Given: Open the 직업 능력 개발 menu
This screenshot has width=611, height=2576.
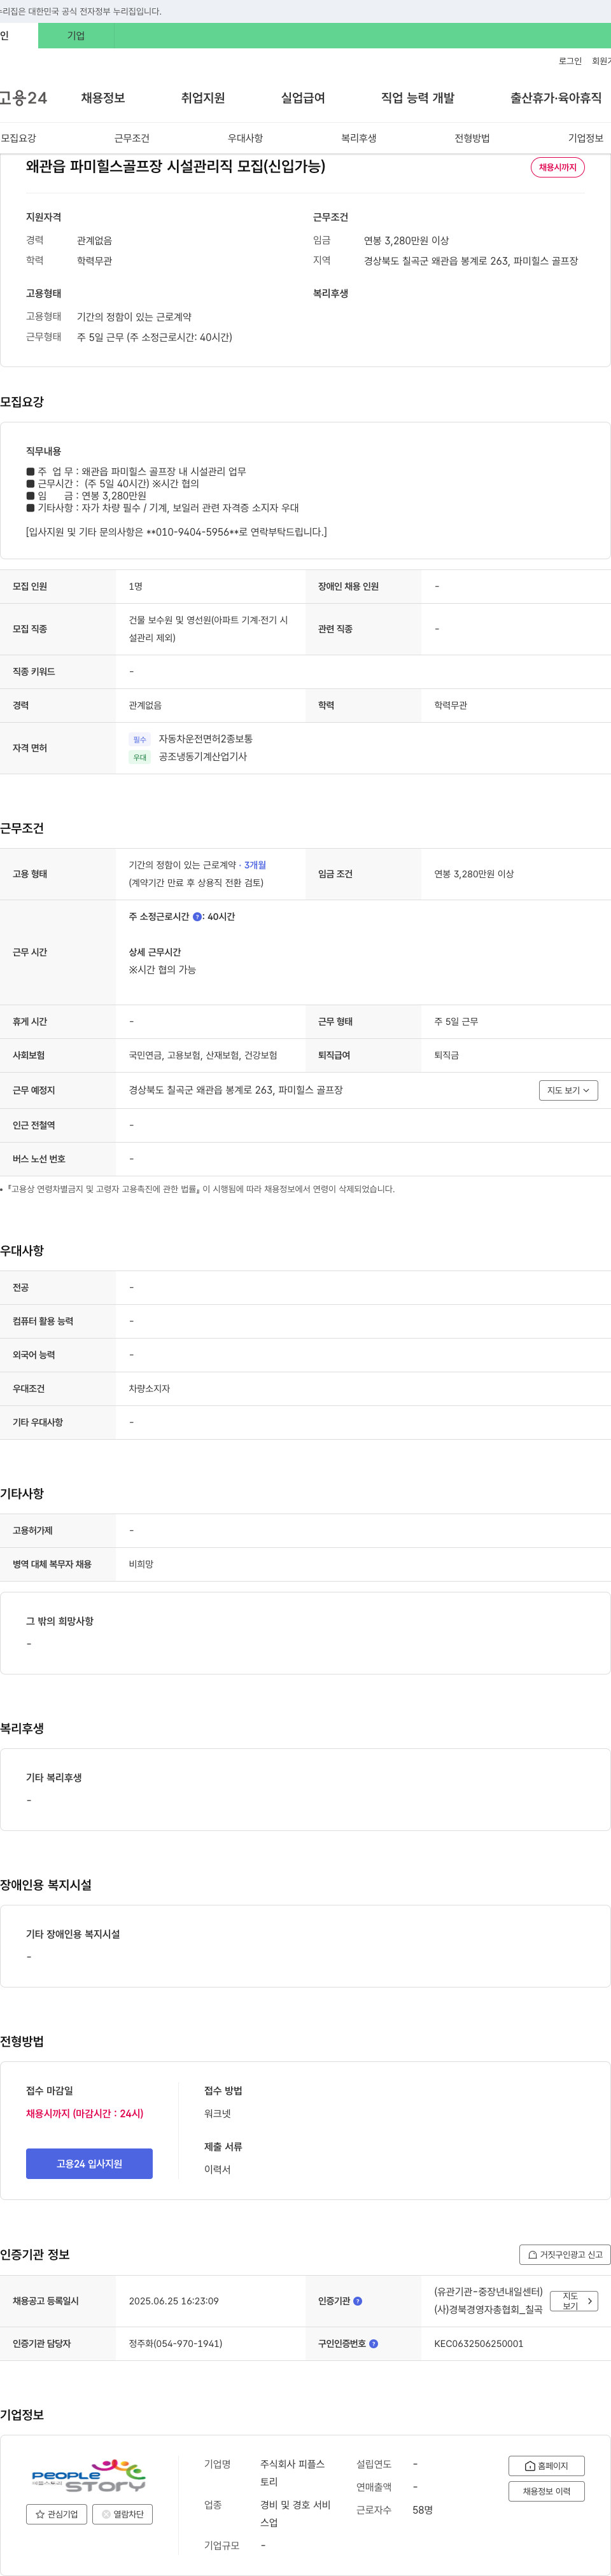Looking at the screenshot, I should pos(417,98).
